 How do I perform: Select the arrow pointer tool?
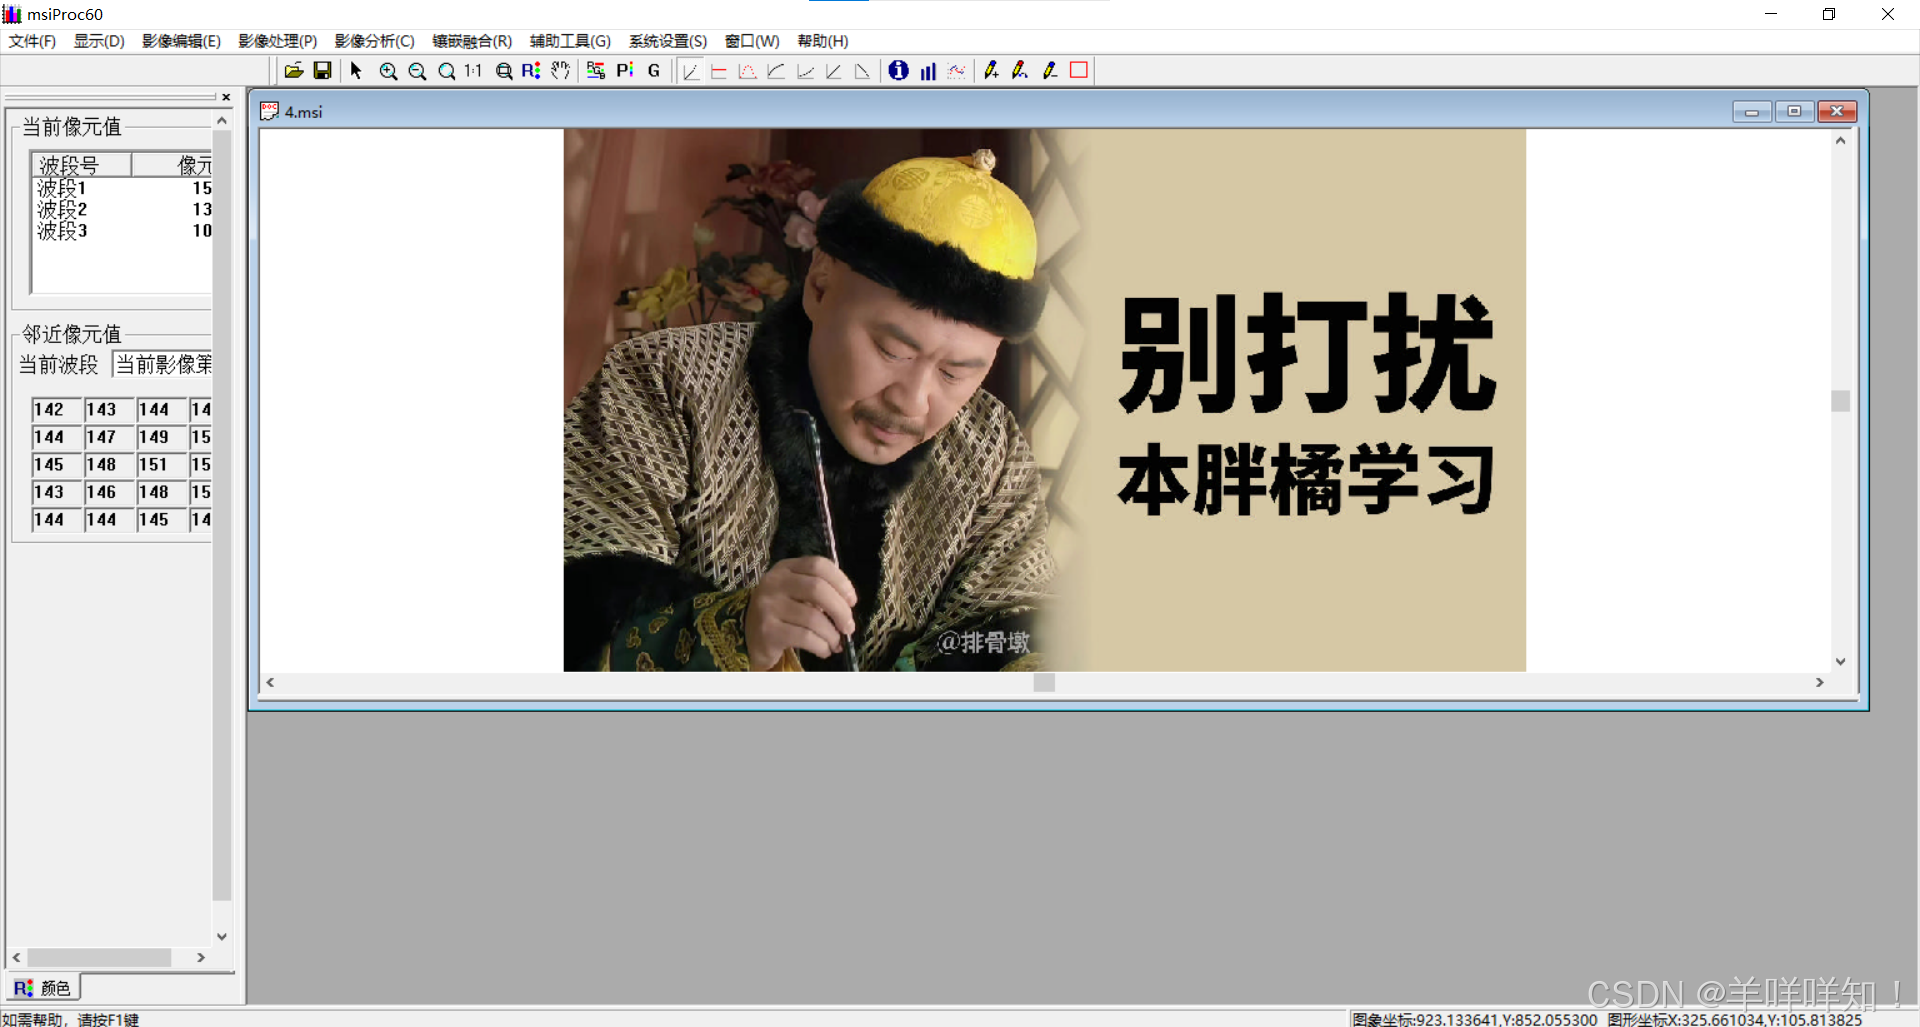(356, 71)
